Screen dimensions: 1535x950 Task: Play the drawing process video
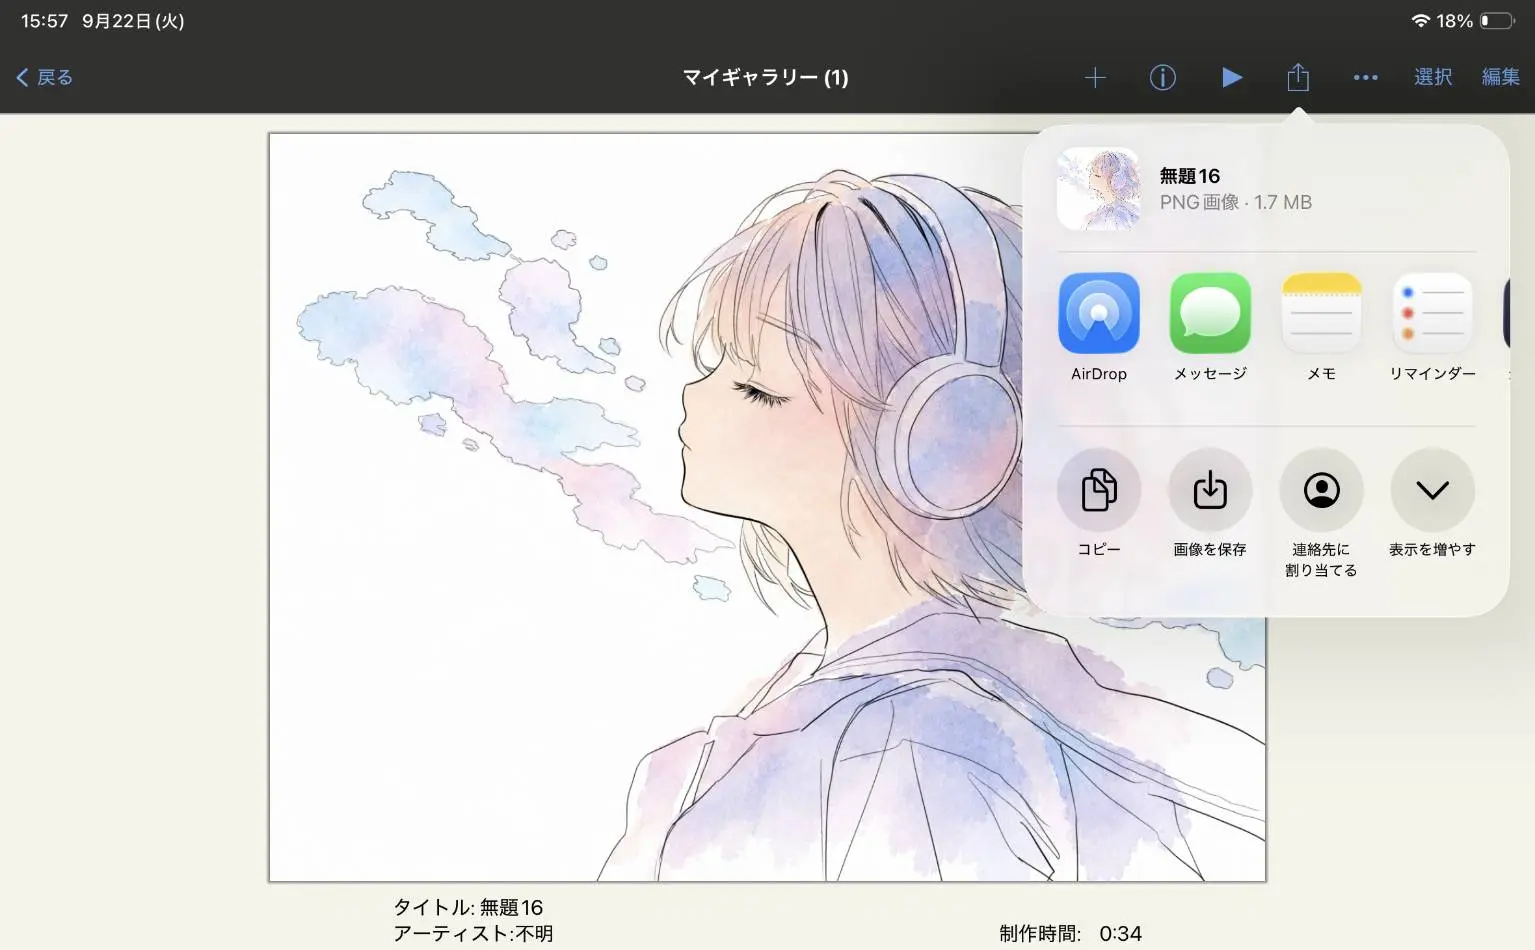coord(1232,77)
